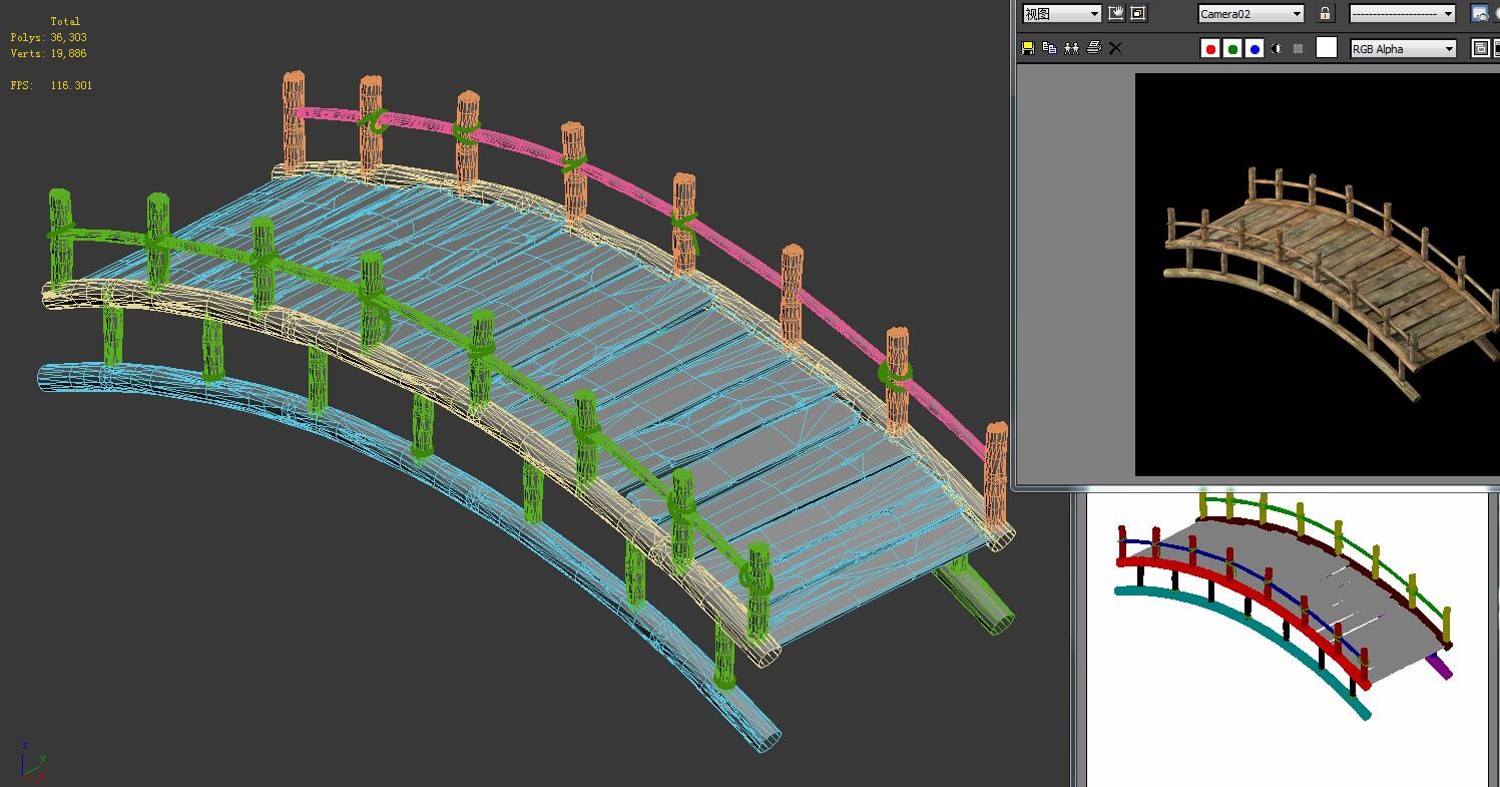
Task: Toggle the monochrome display button
Action: pyautogui.click(x=1297, y=48)
